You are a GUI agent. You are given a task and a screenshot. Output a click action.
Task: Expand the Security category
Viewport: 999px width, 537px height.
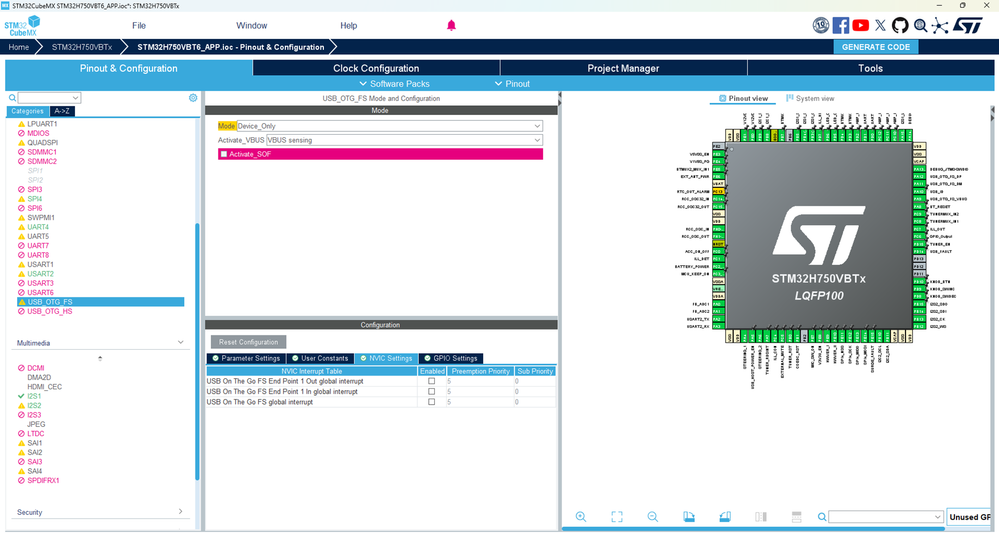coord(180,512)
